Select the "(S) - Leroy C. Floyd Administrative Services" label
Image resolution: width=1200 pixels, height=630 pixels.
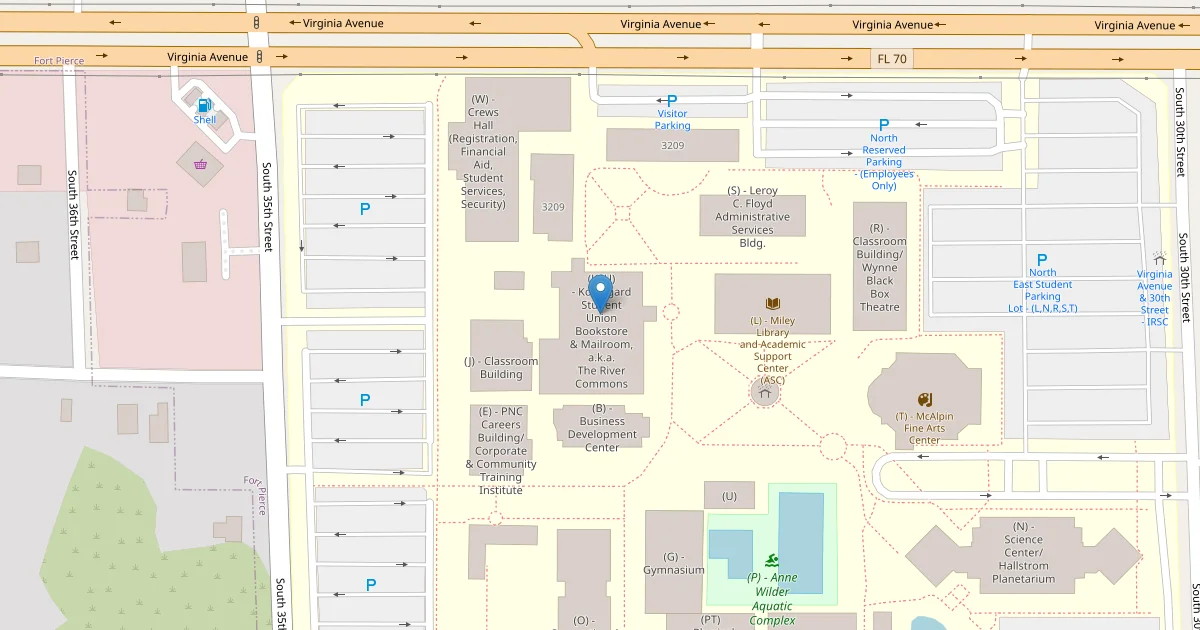coord(753,217)
